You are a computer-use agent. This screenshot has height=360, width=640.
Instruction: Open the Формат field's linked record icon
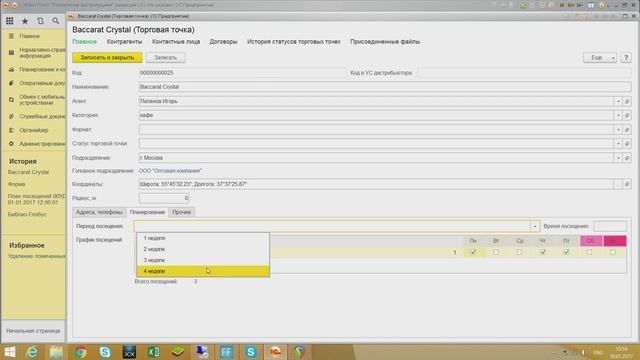[x=627, y=130]
